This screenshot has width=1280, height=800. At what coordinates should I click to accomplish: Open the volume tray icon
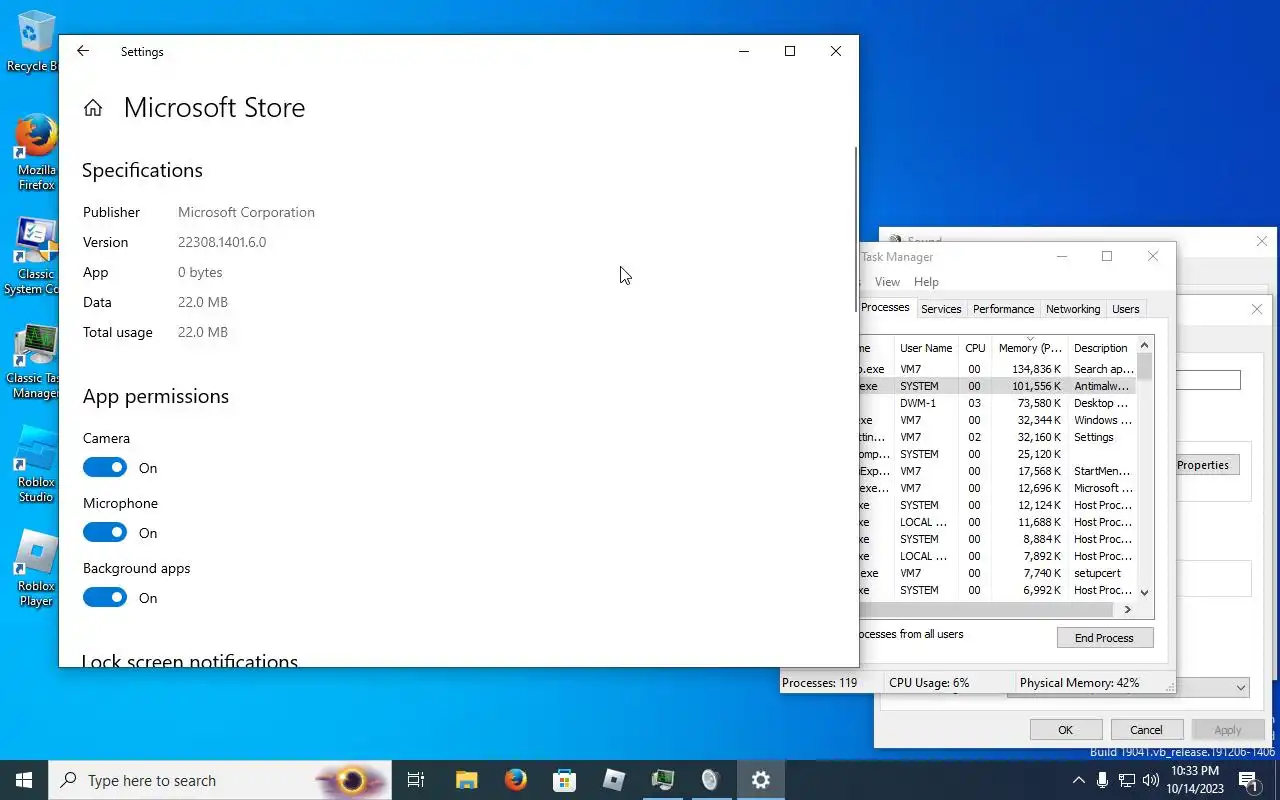1151,780
